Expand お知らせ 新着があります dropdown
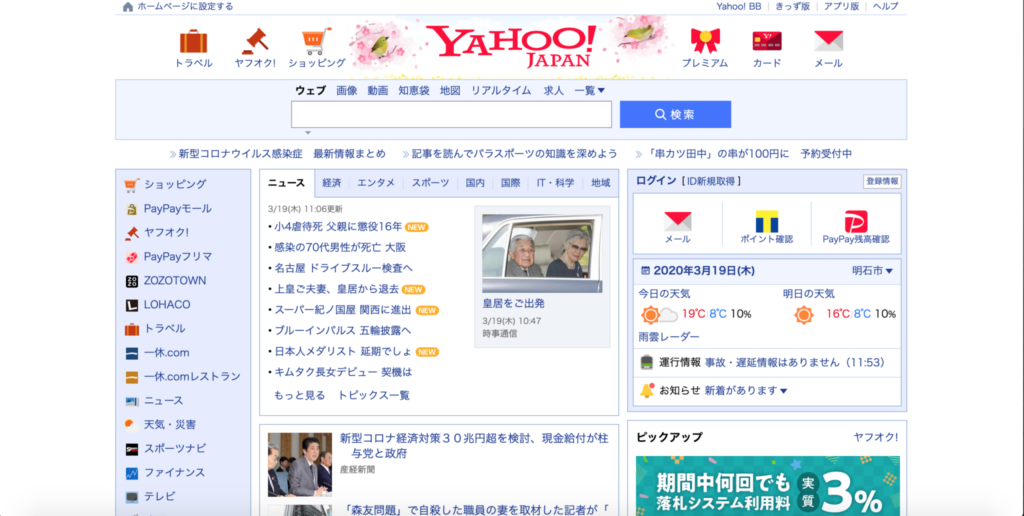Image resolution: width=1024 pixels, height=516 pixels. pyautogui.click(x=746, y=391)
